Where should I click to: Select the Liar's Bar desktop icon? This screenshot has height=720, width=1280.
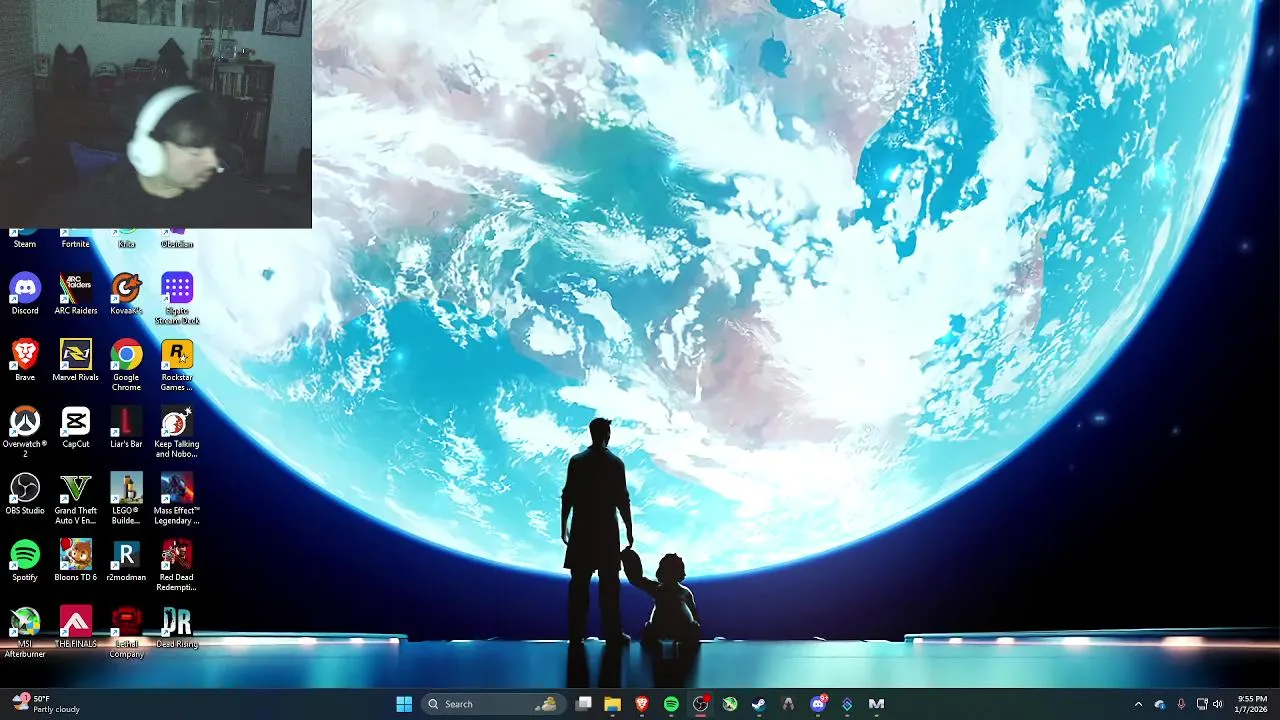[126, 427]
